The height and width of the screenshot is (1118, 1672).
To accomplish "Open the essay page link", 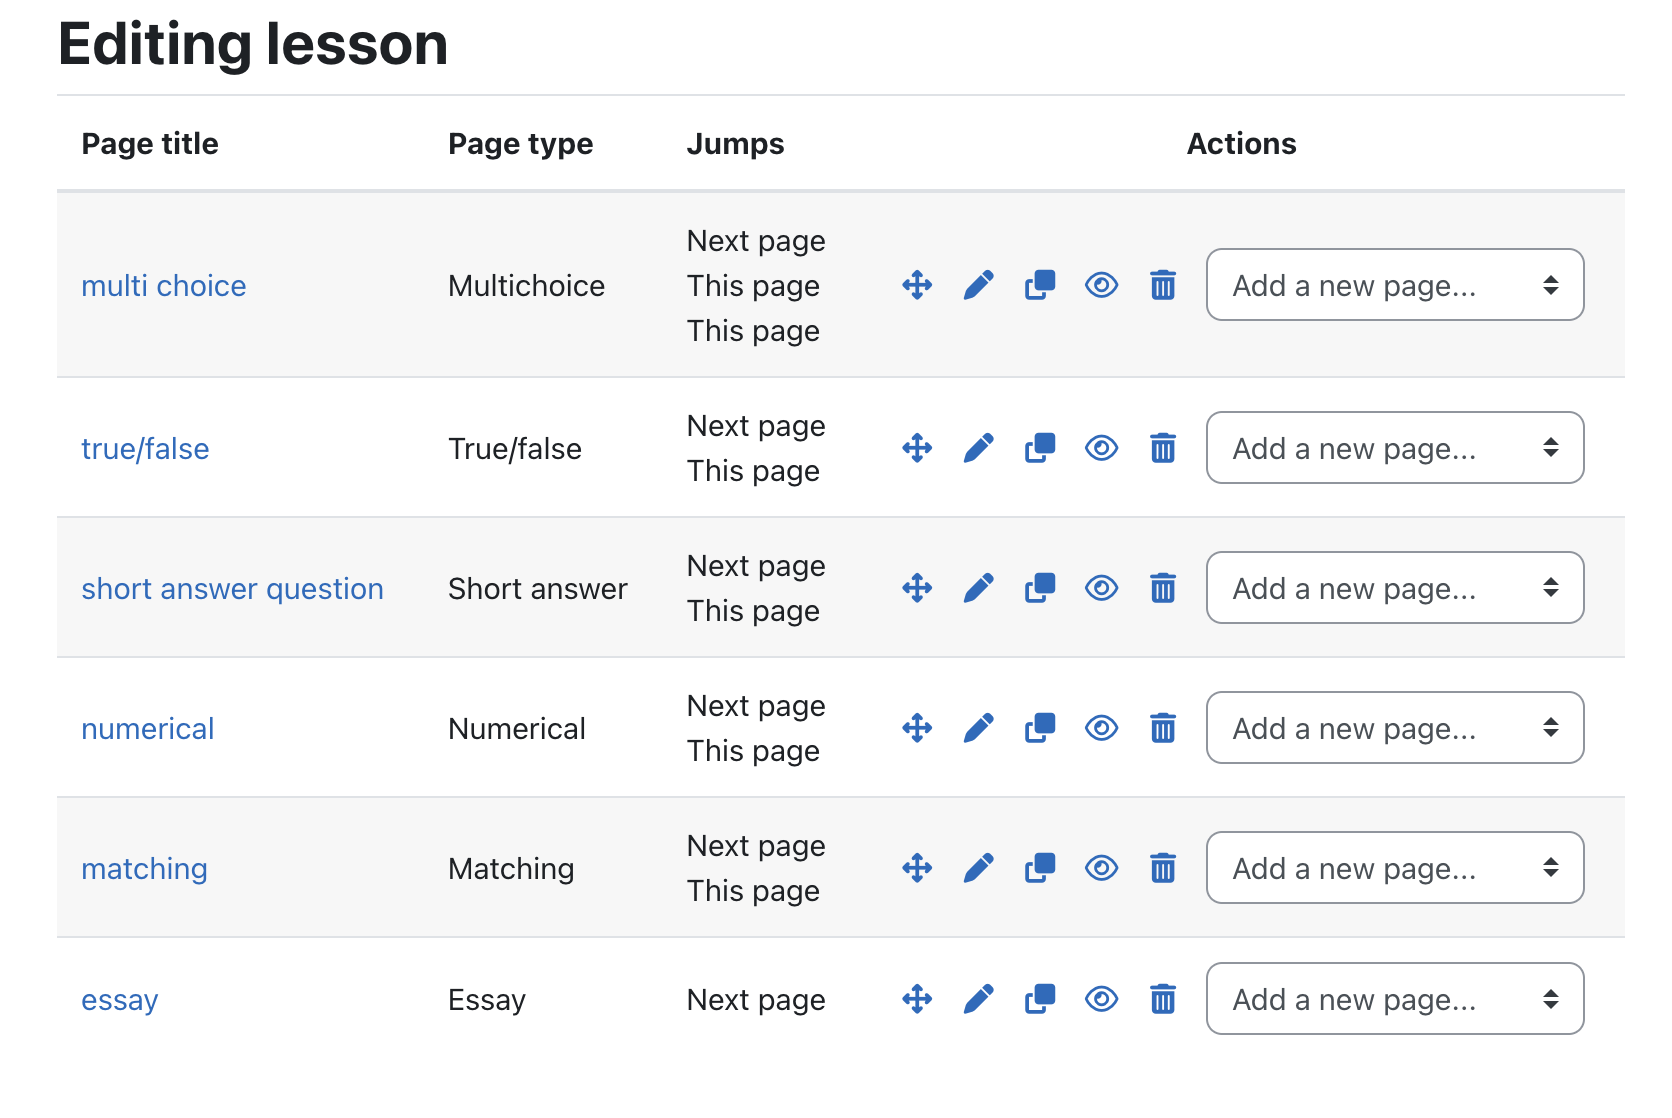I will tap(120, 1000).
